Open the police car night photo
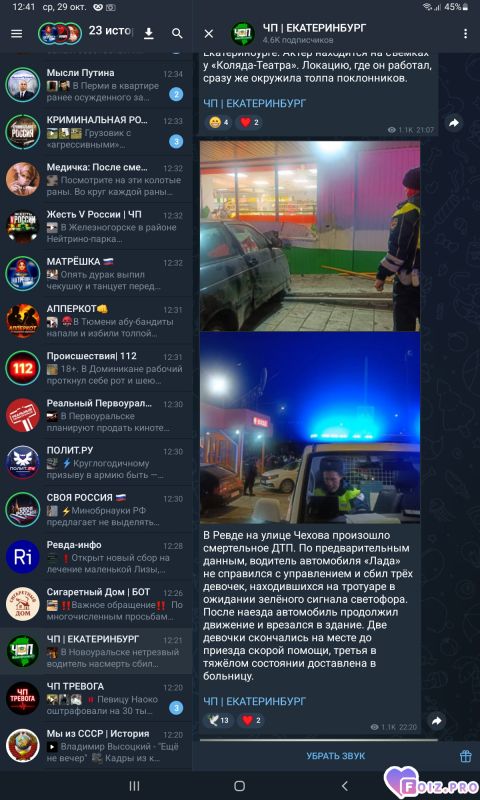Image resolution: width=480 pixels, height=800 pixels. [310, 428]
